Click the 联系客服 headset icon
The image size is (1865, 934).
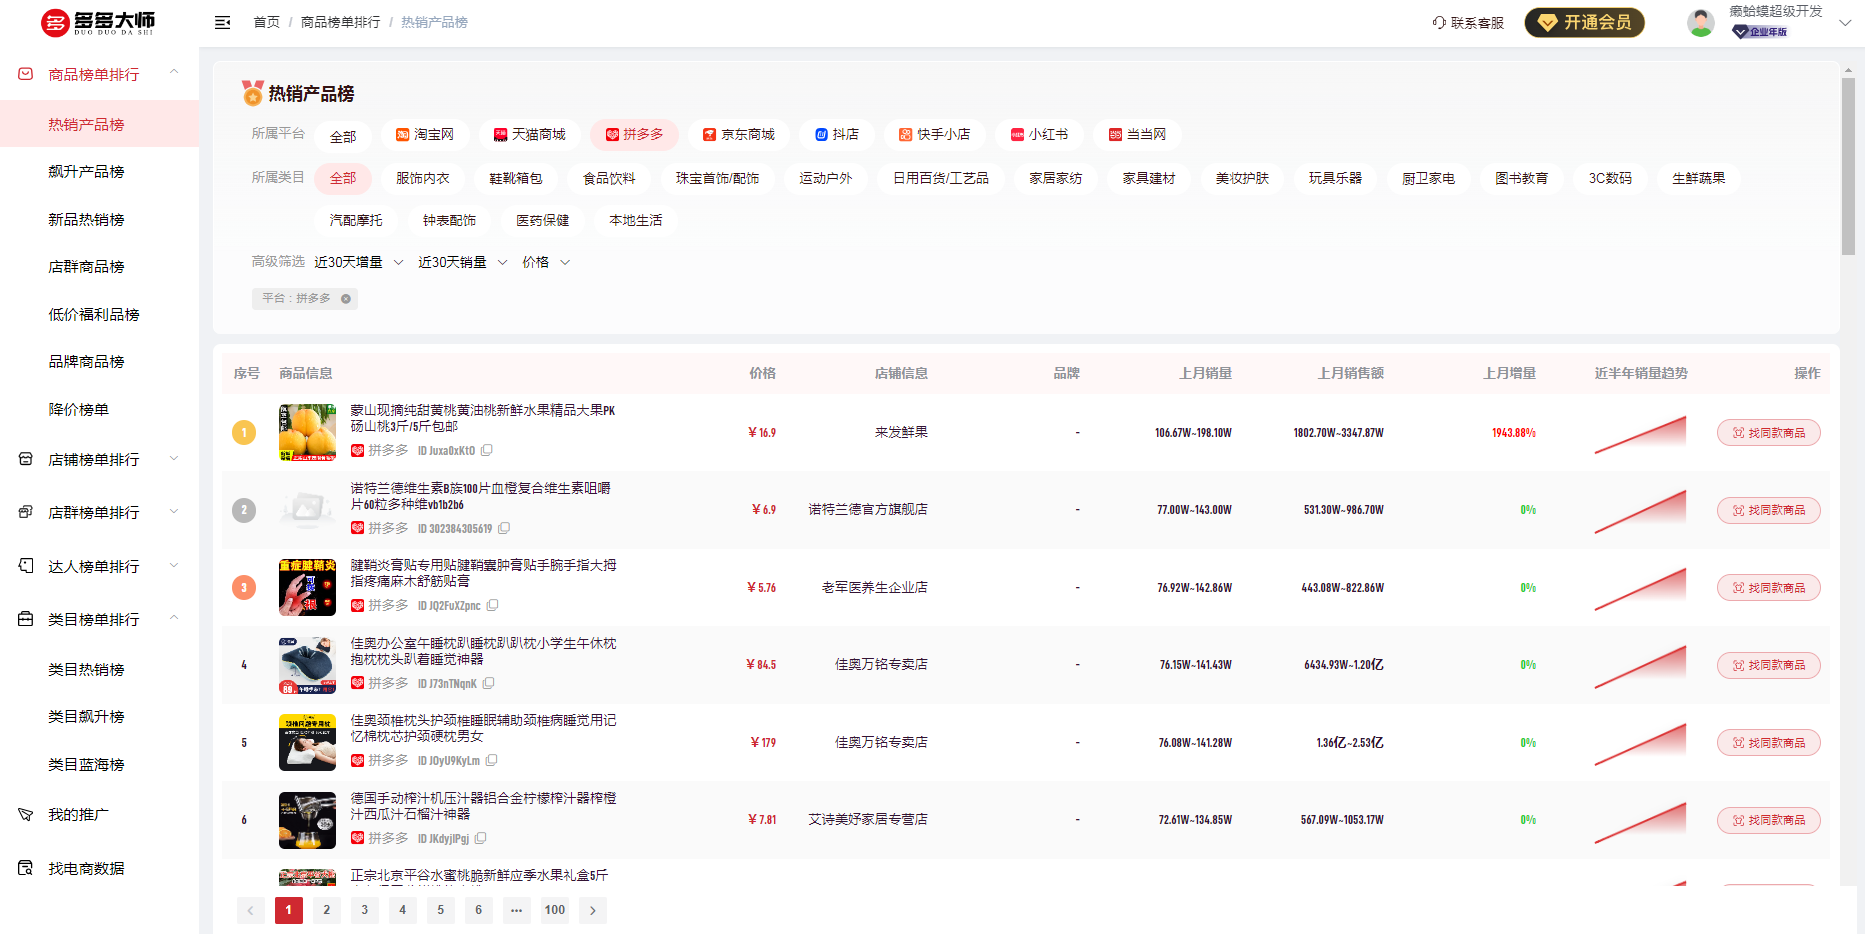1439,22
